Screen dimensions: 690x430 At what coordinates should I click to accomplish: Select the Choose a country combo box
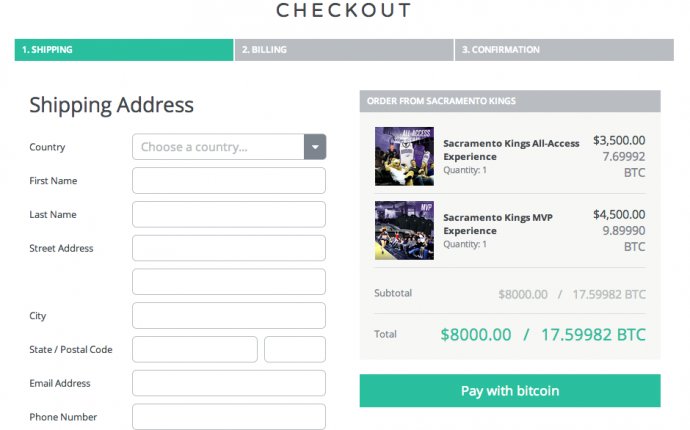[229, 147]
